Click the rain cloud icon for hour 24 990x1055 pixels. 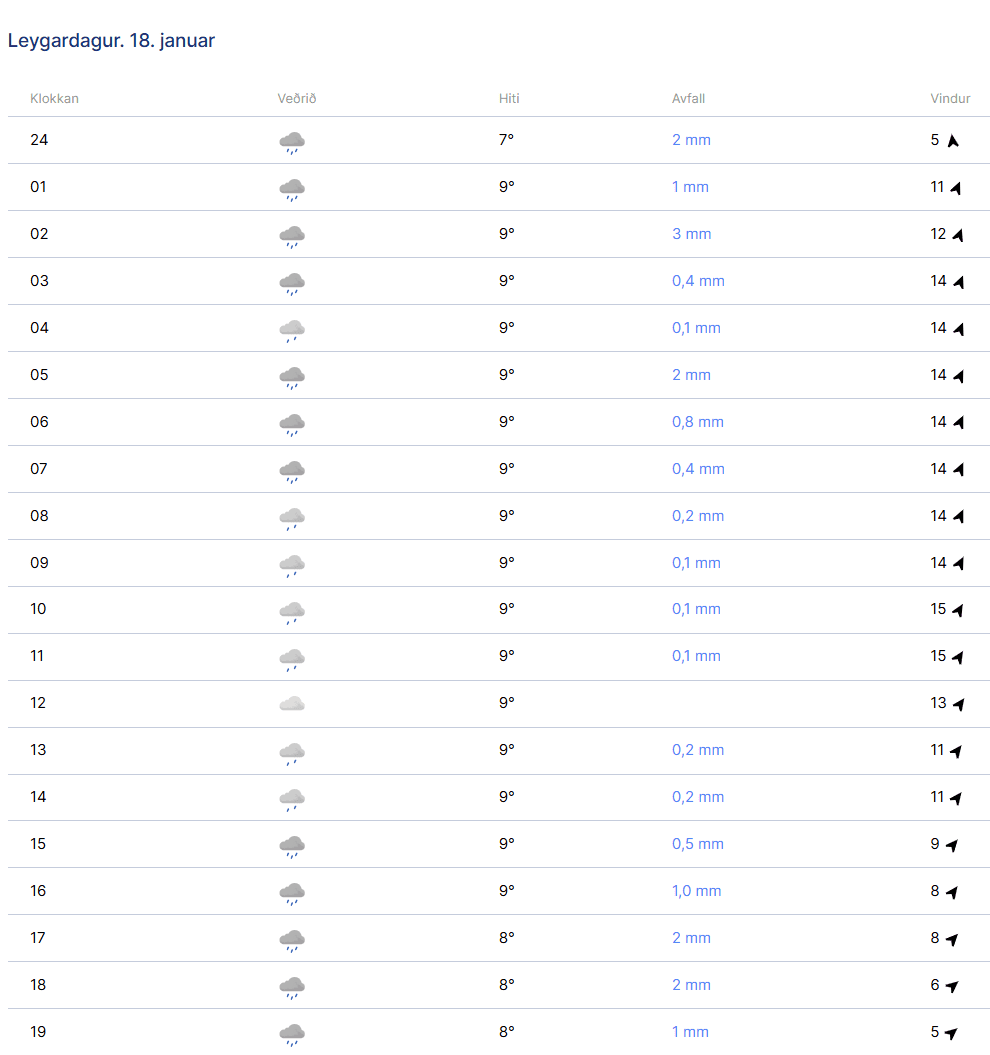pyautogui.click(x=292, y=143)
